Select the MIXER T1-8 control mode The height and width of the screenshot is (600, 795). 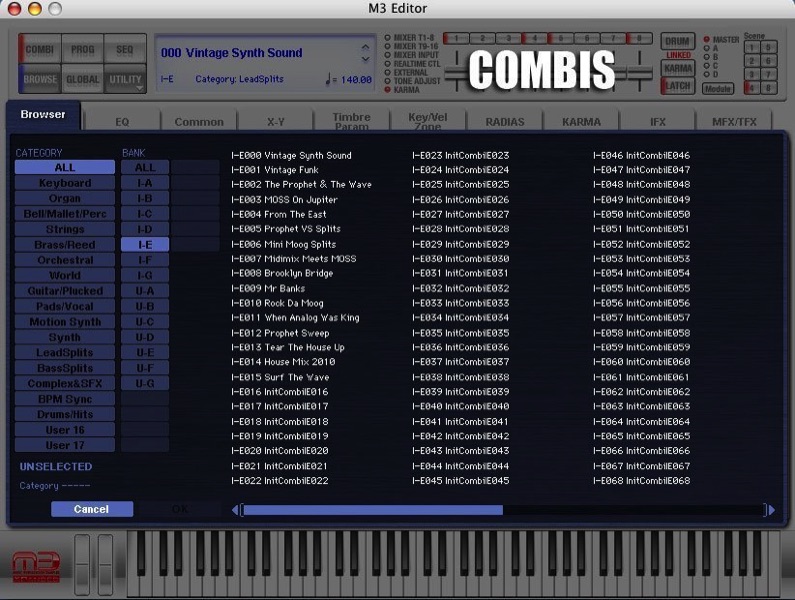click(387, 38)
